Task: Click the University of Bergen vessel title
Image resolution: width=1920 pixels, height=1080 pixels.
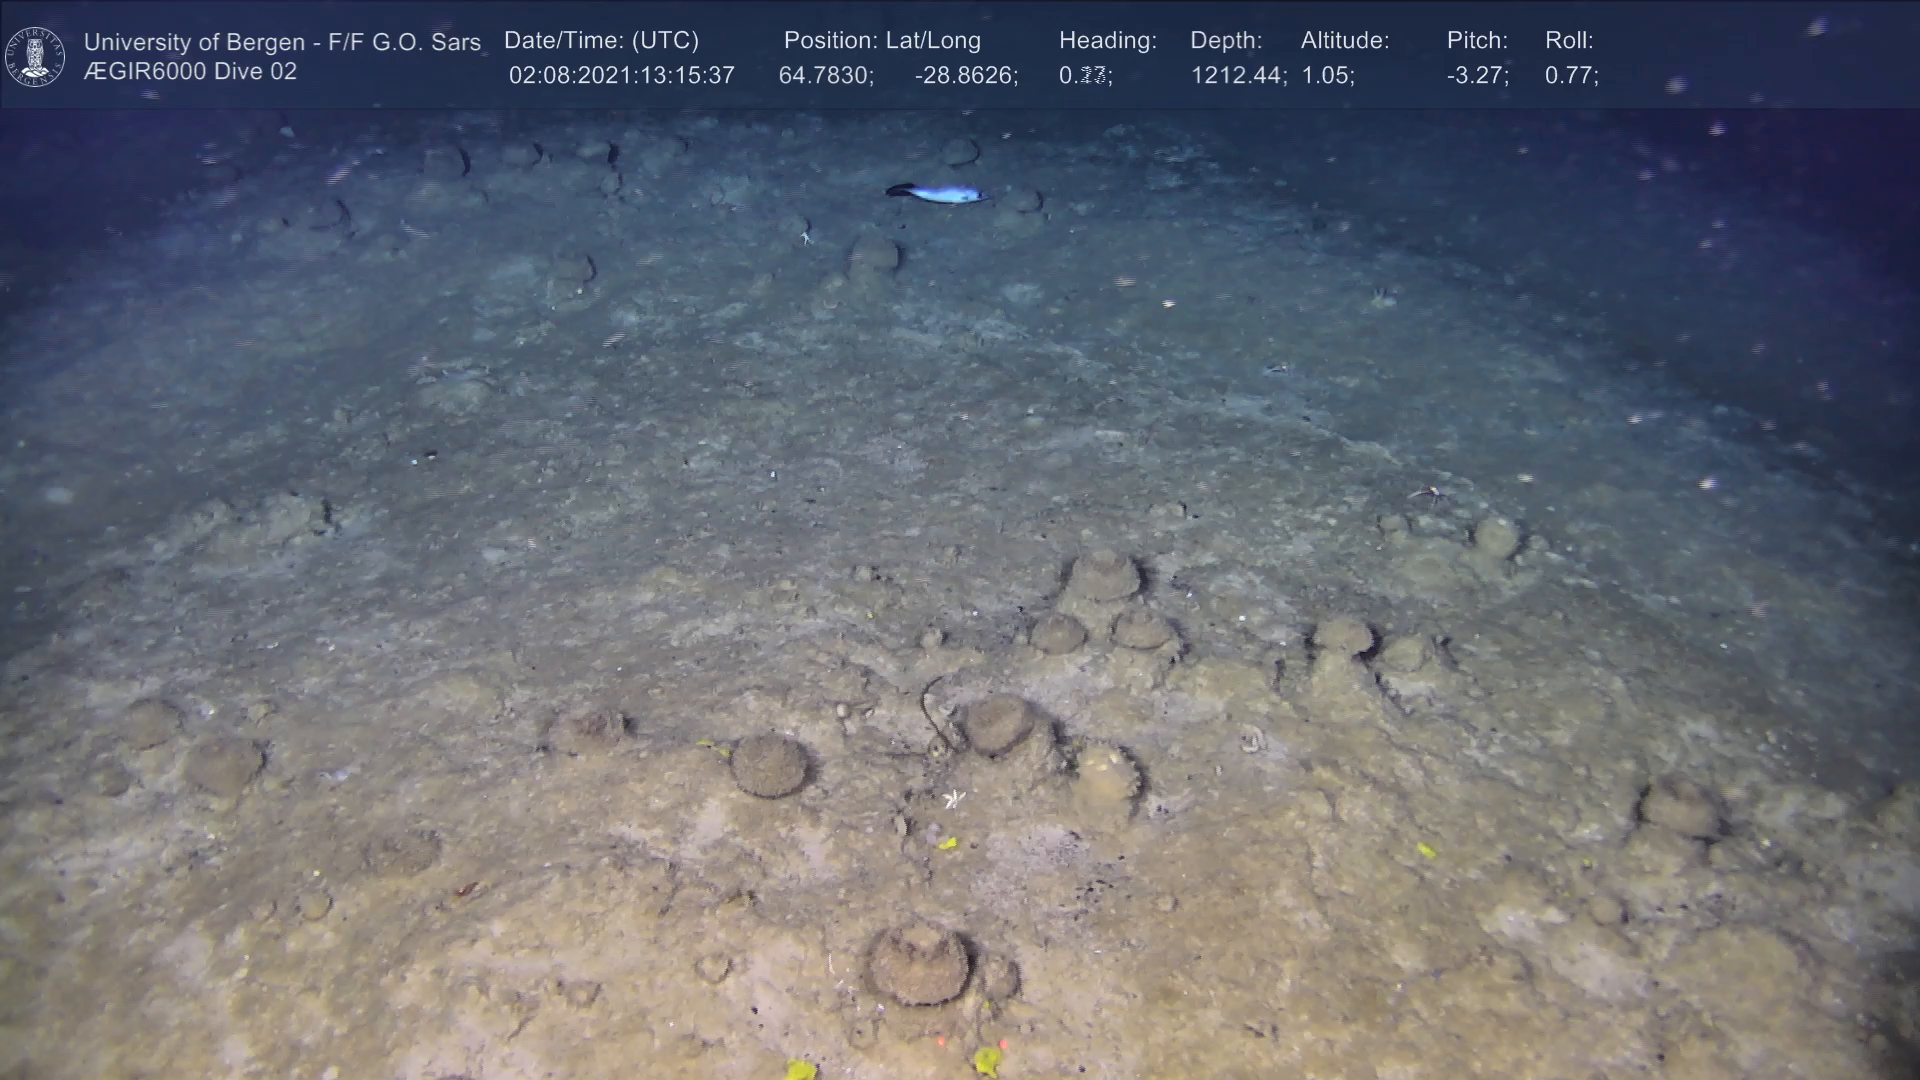Action: pos(282,42)
